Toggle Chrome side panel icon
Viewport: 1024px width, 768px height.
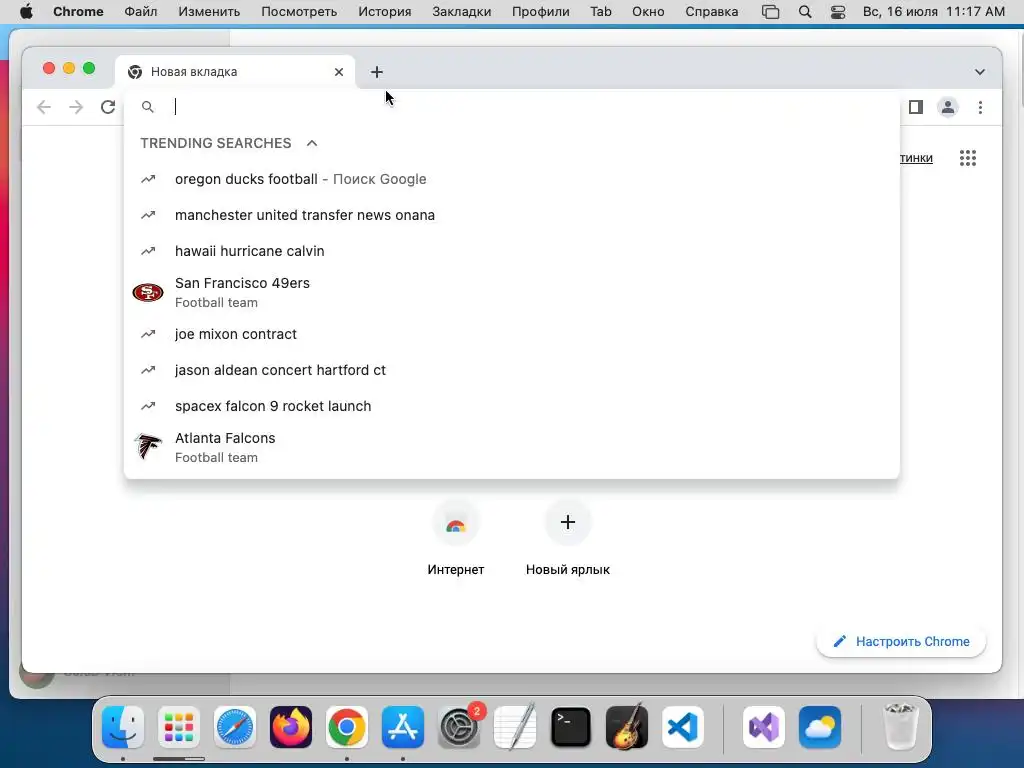coord(916,106)
